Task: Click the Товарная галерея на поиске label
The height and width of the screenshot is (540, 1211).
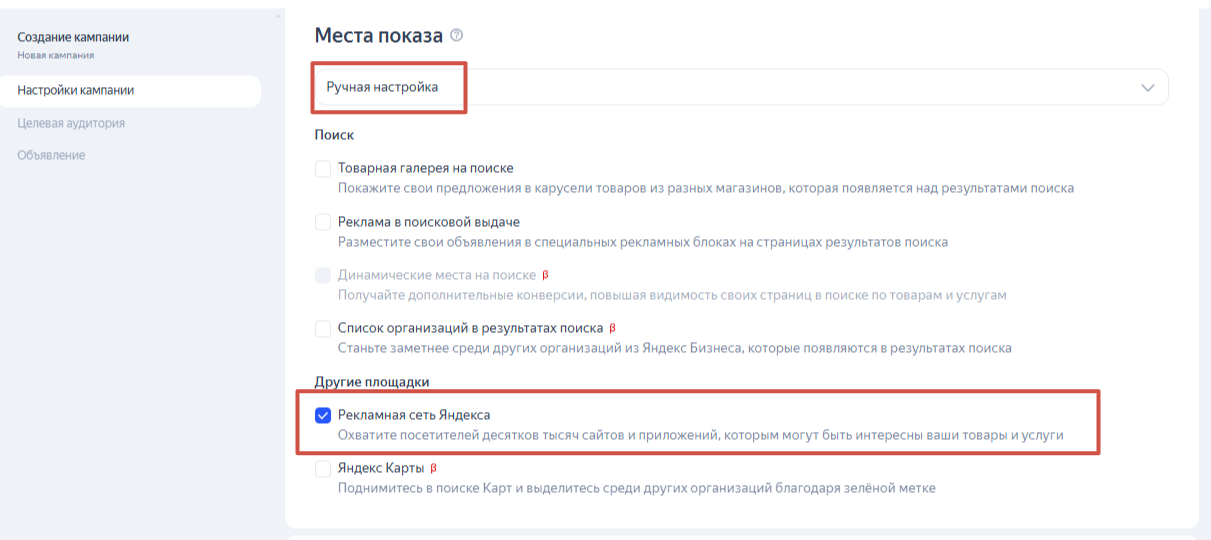Action: point(426,168)
